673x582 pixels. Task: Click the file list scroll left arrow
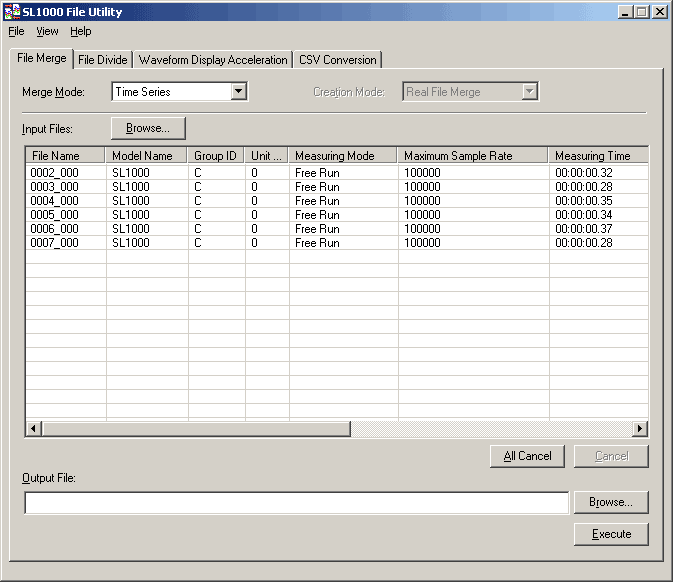coord(33,428)
